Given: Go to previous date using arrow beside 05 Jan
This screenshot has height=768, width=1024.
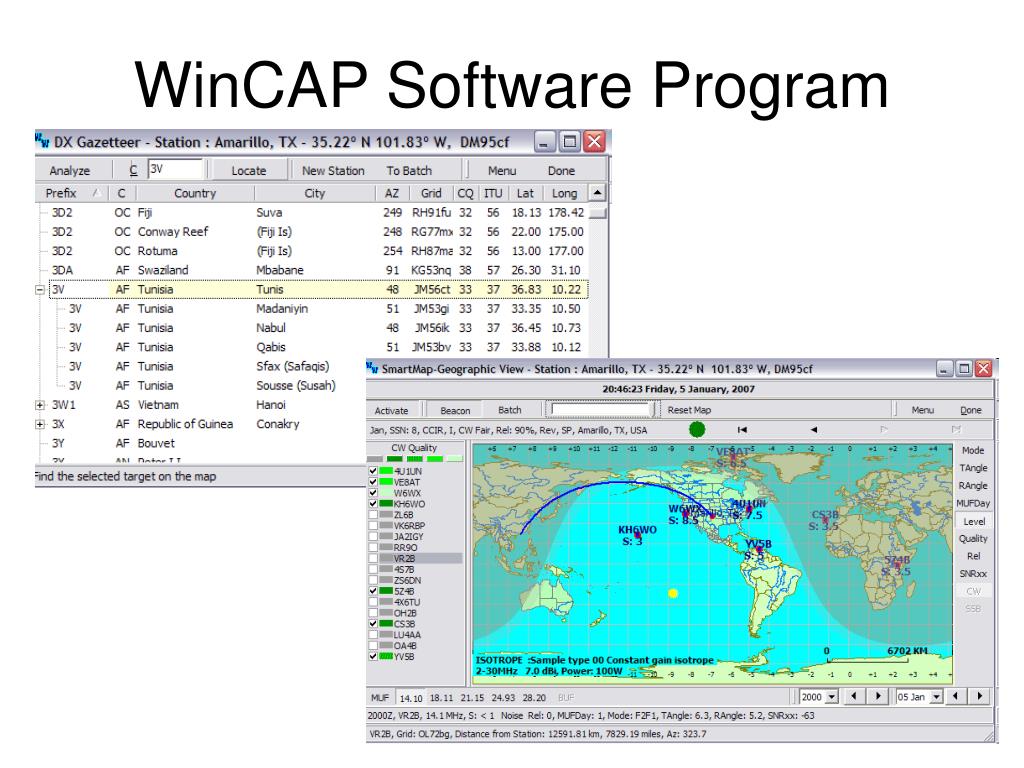Looking at the screenshot, I should coord(955,696).
